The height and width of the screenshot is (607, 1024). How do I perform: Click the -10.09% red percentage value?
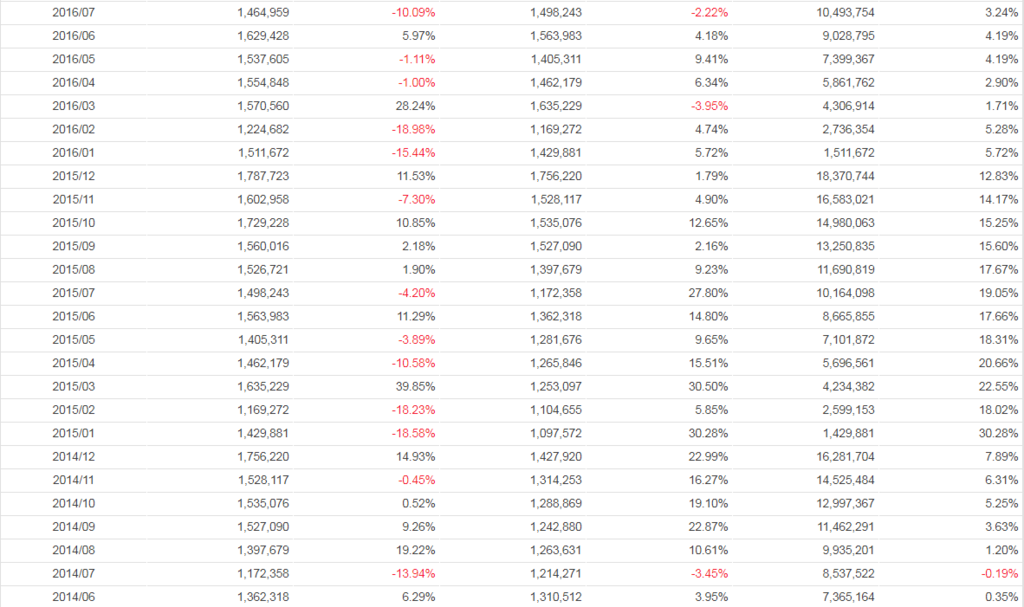click(413, 12)
